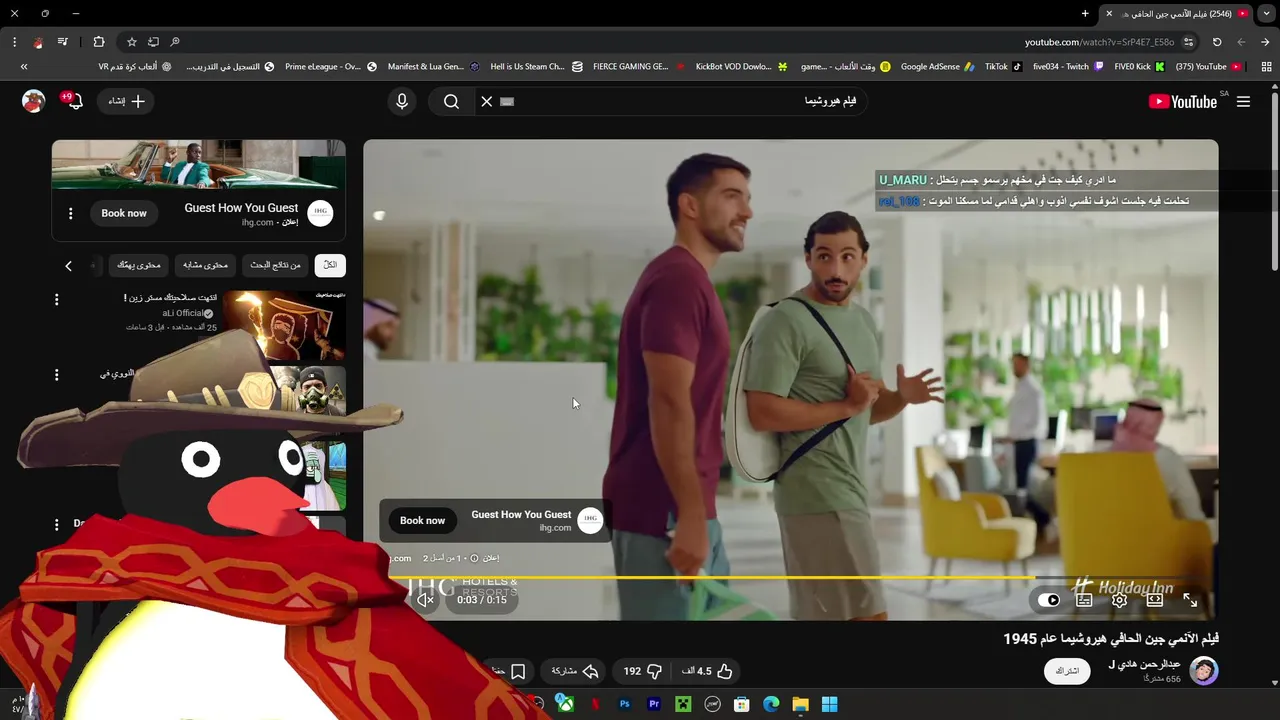
Task: Select the محتوى يهمّك chip
Action: tap(139, 265)
